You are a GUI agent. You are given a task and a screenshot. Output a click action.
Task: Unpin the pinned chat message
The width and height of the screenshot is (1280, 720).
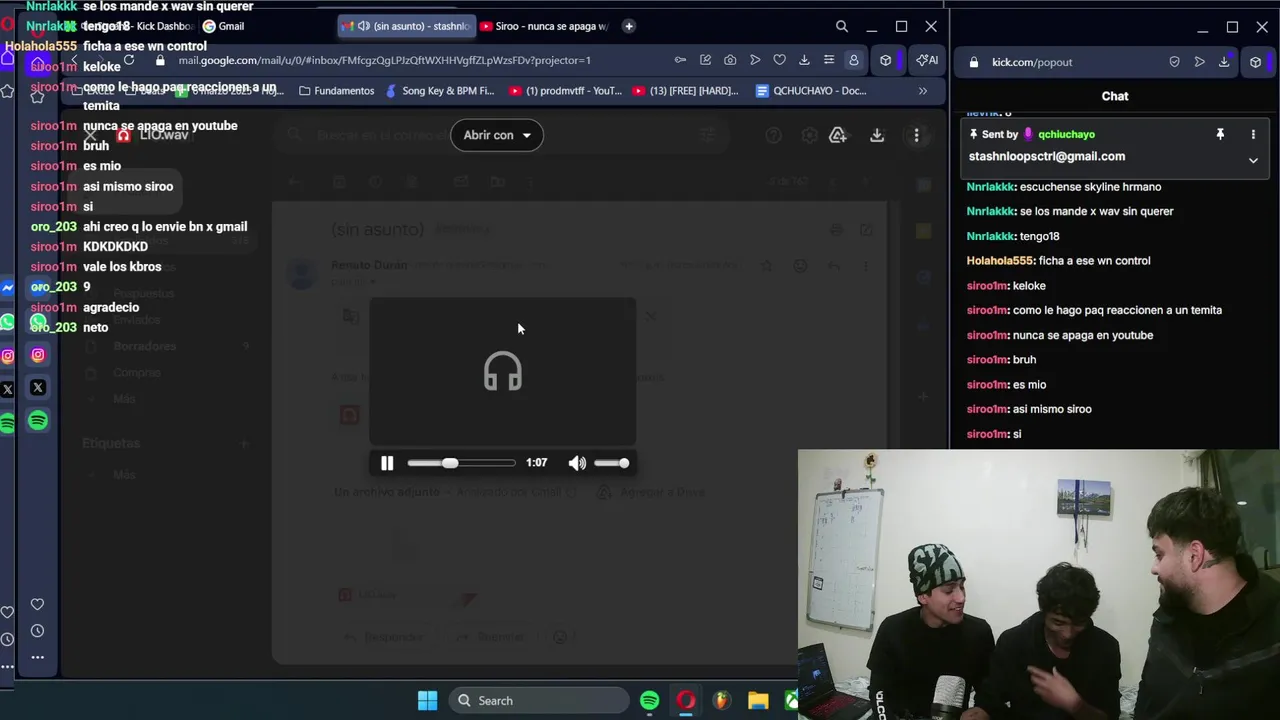[1220, 134]
